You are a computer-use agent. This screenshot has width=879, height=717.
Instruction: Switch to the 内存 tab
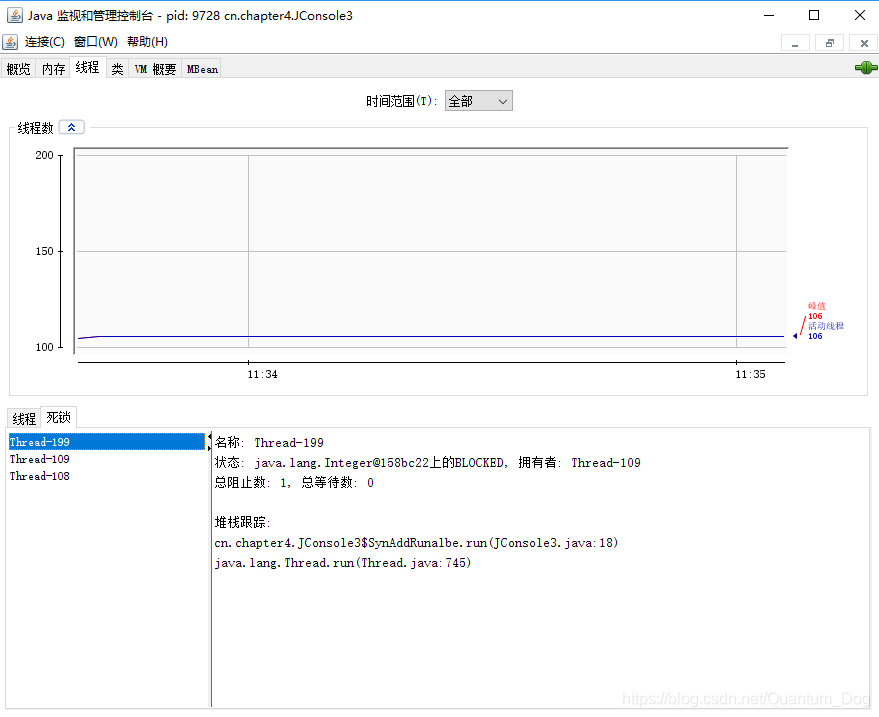point(53,69)
